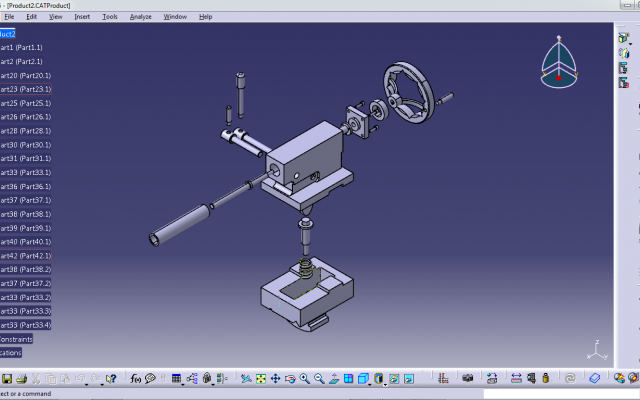The image size is (640, 400).
Task: Click the Design Table icon
Action: tap(176, 378)
